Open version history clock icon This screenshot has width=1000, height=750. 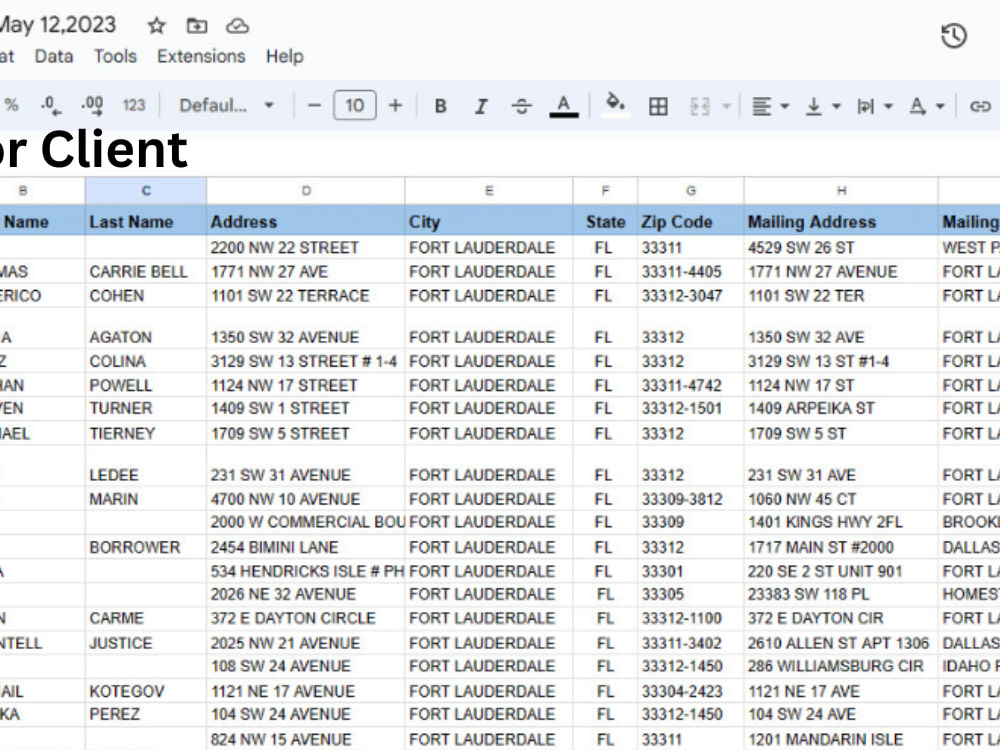[x=953, y=36]
